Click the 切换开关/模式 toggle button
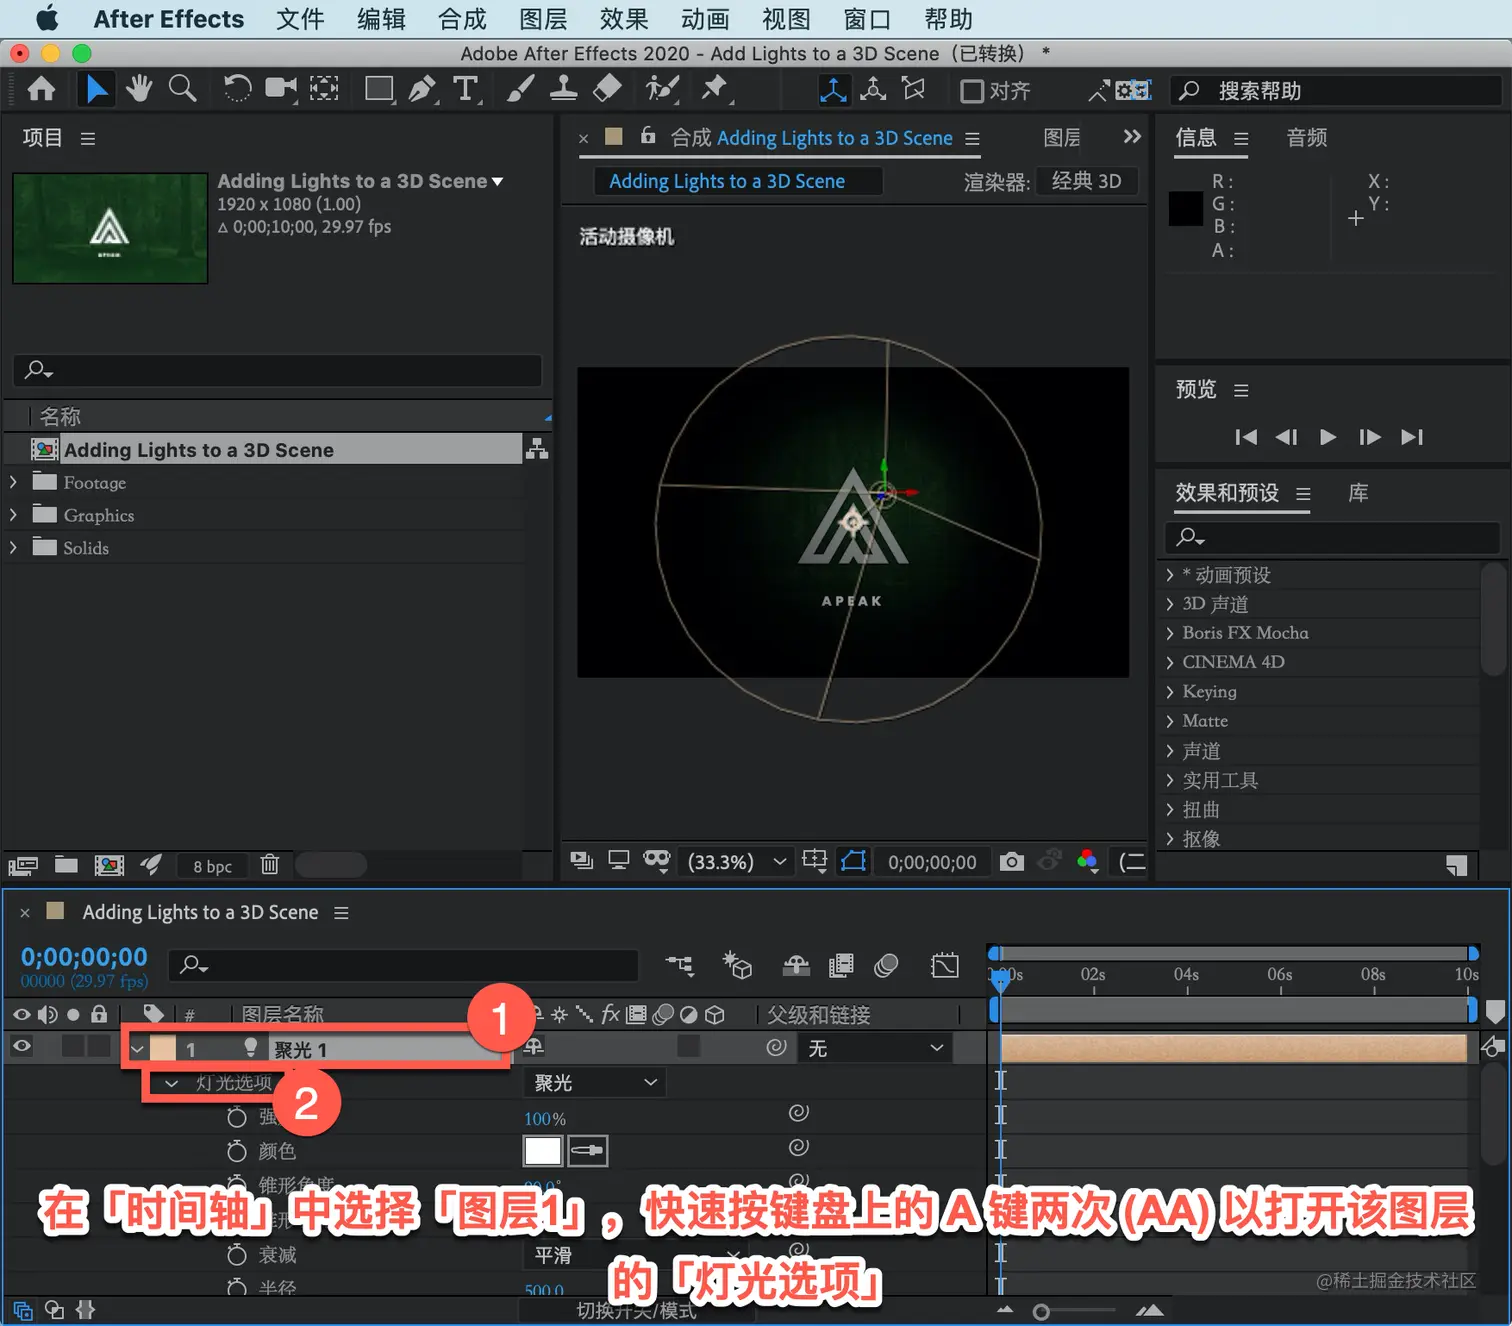Image resolution: width=1512 pixels, height=1326 pixels. coord(636,1310)
